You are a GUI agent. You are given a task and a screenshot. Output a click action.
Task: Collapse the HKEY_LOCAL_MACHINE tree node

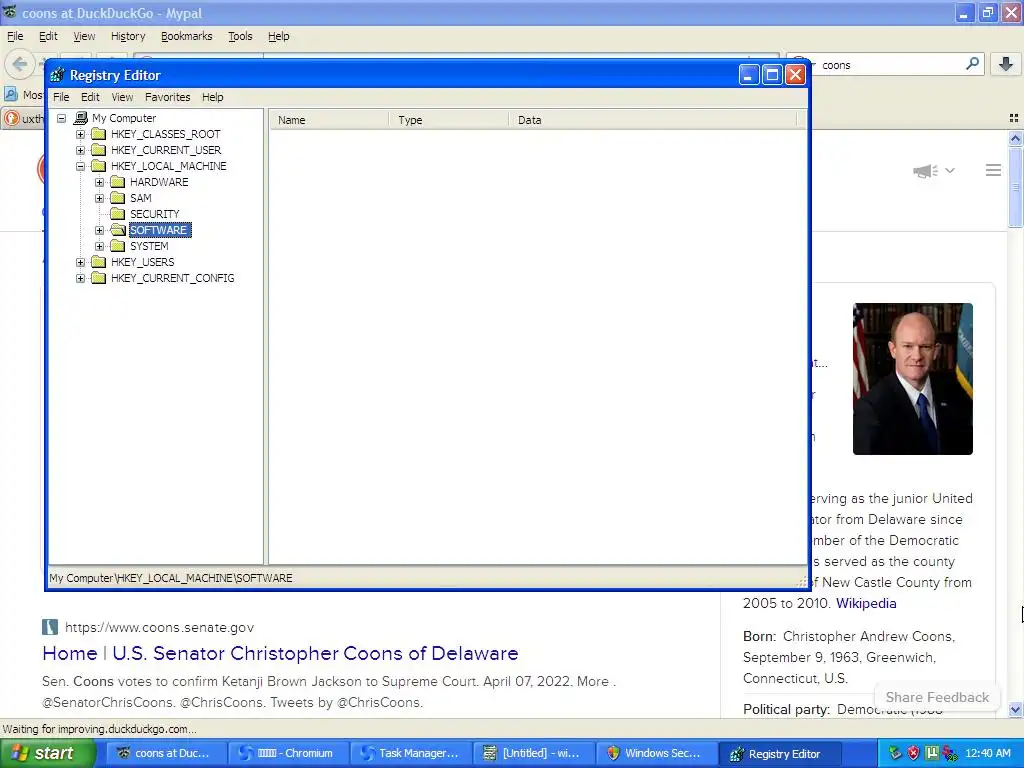click(x=80, y=167)
